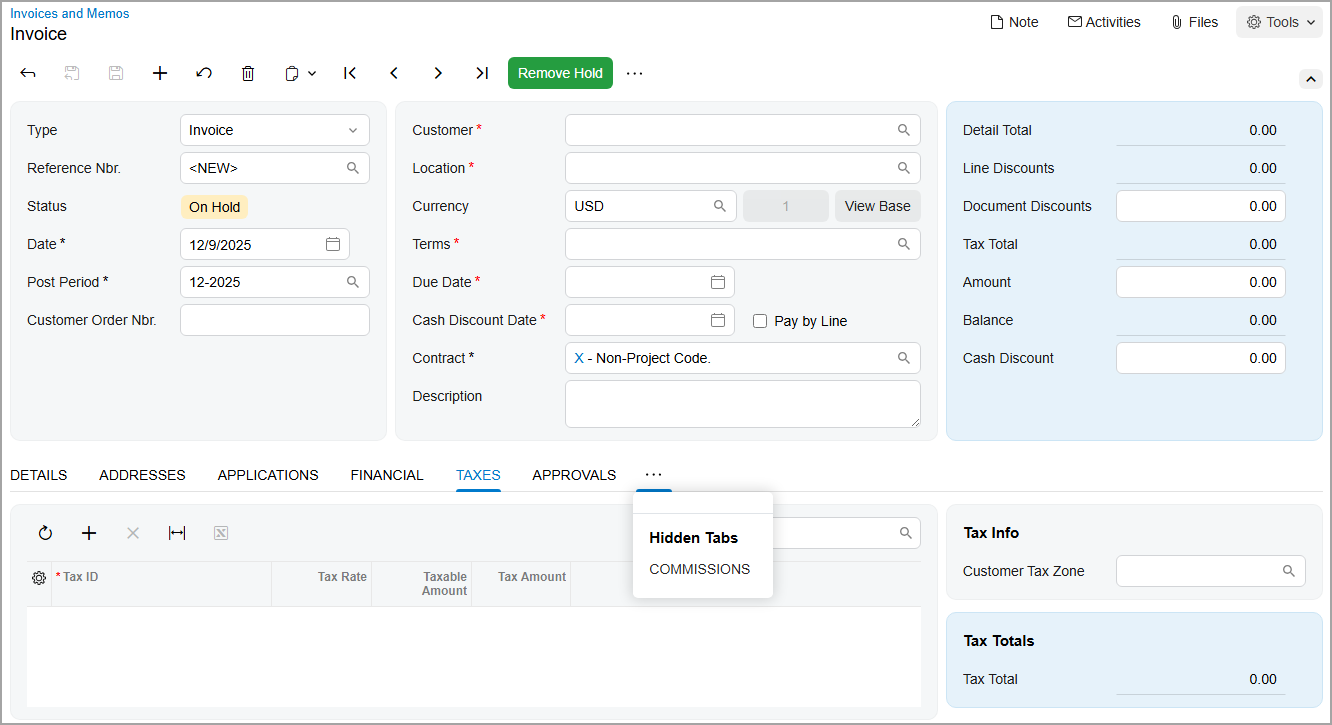The height and width of the screenshot is (725, 1332).
Task: Click the Save disk icon
Action: coord(116,73)
